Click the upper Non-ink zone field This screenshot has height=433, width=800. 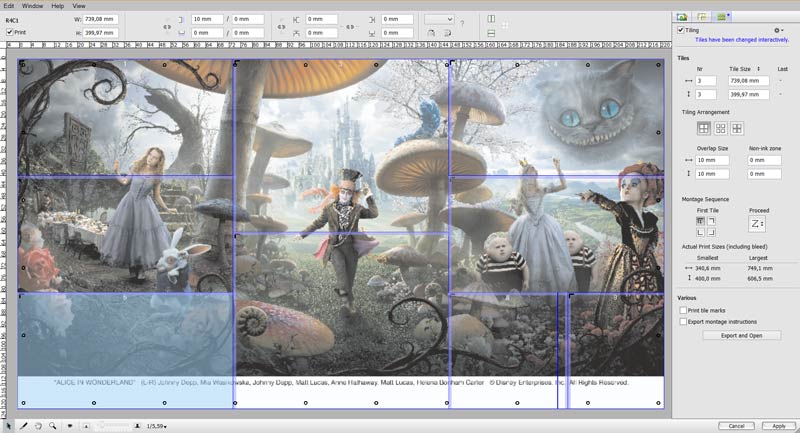tap(764, 160)
